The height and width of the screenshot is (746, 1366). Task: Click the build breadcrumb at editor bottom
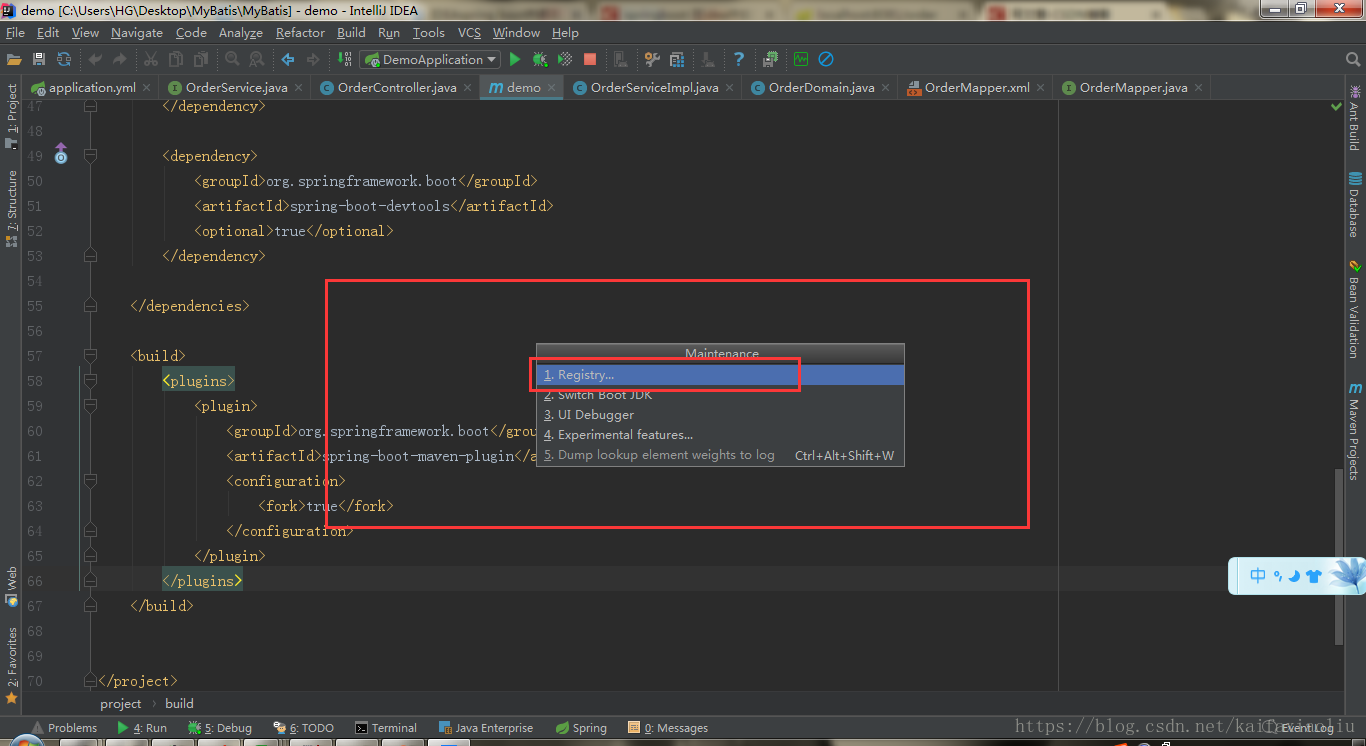pos(179,704)
